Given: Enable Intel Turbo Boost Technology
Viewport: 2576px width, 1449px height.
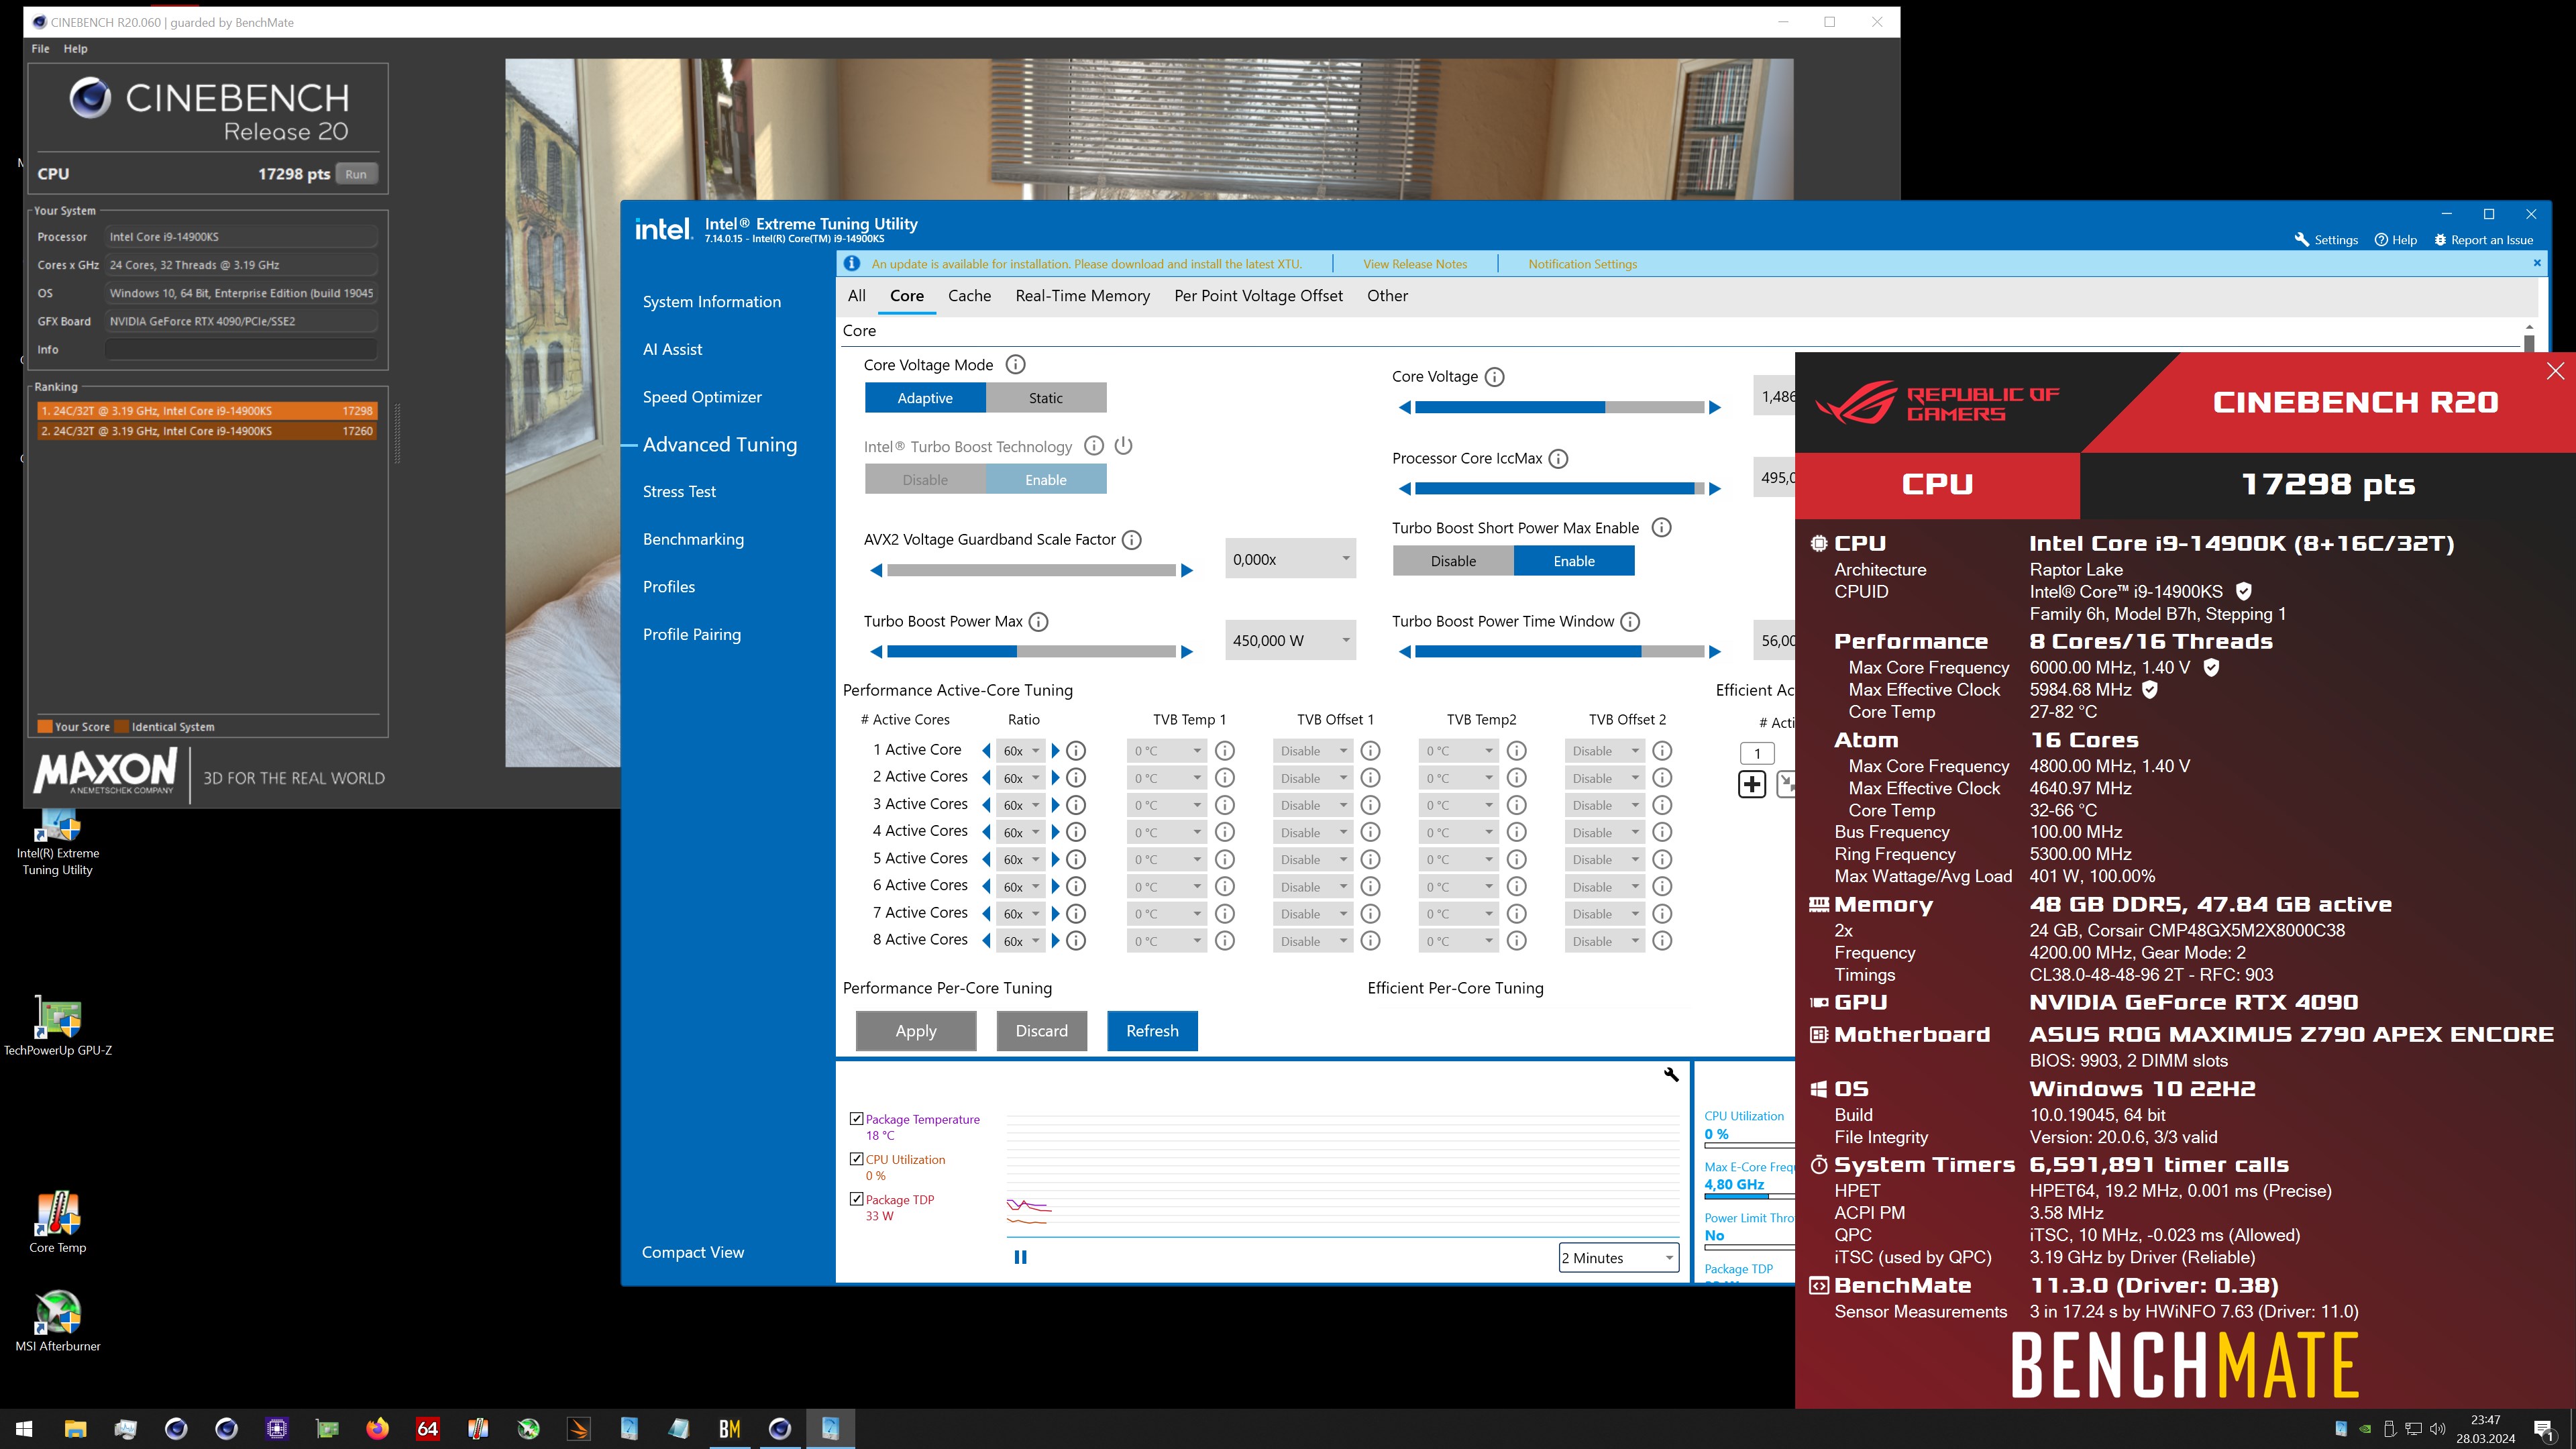Looking at the screenshot, I should [x=1046, y=480].
